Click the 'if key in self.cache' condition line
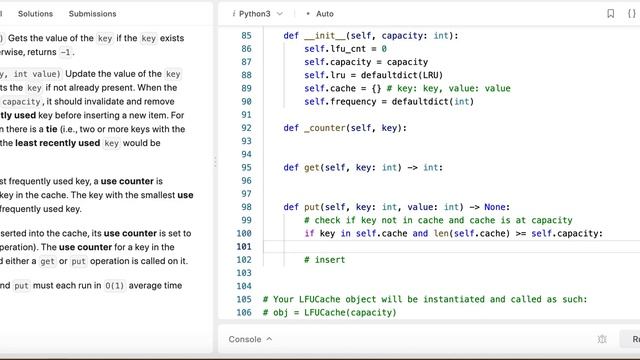This screenshot has height=360, width=640. click(453, 233)
